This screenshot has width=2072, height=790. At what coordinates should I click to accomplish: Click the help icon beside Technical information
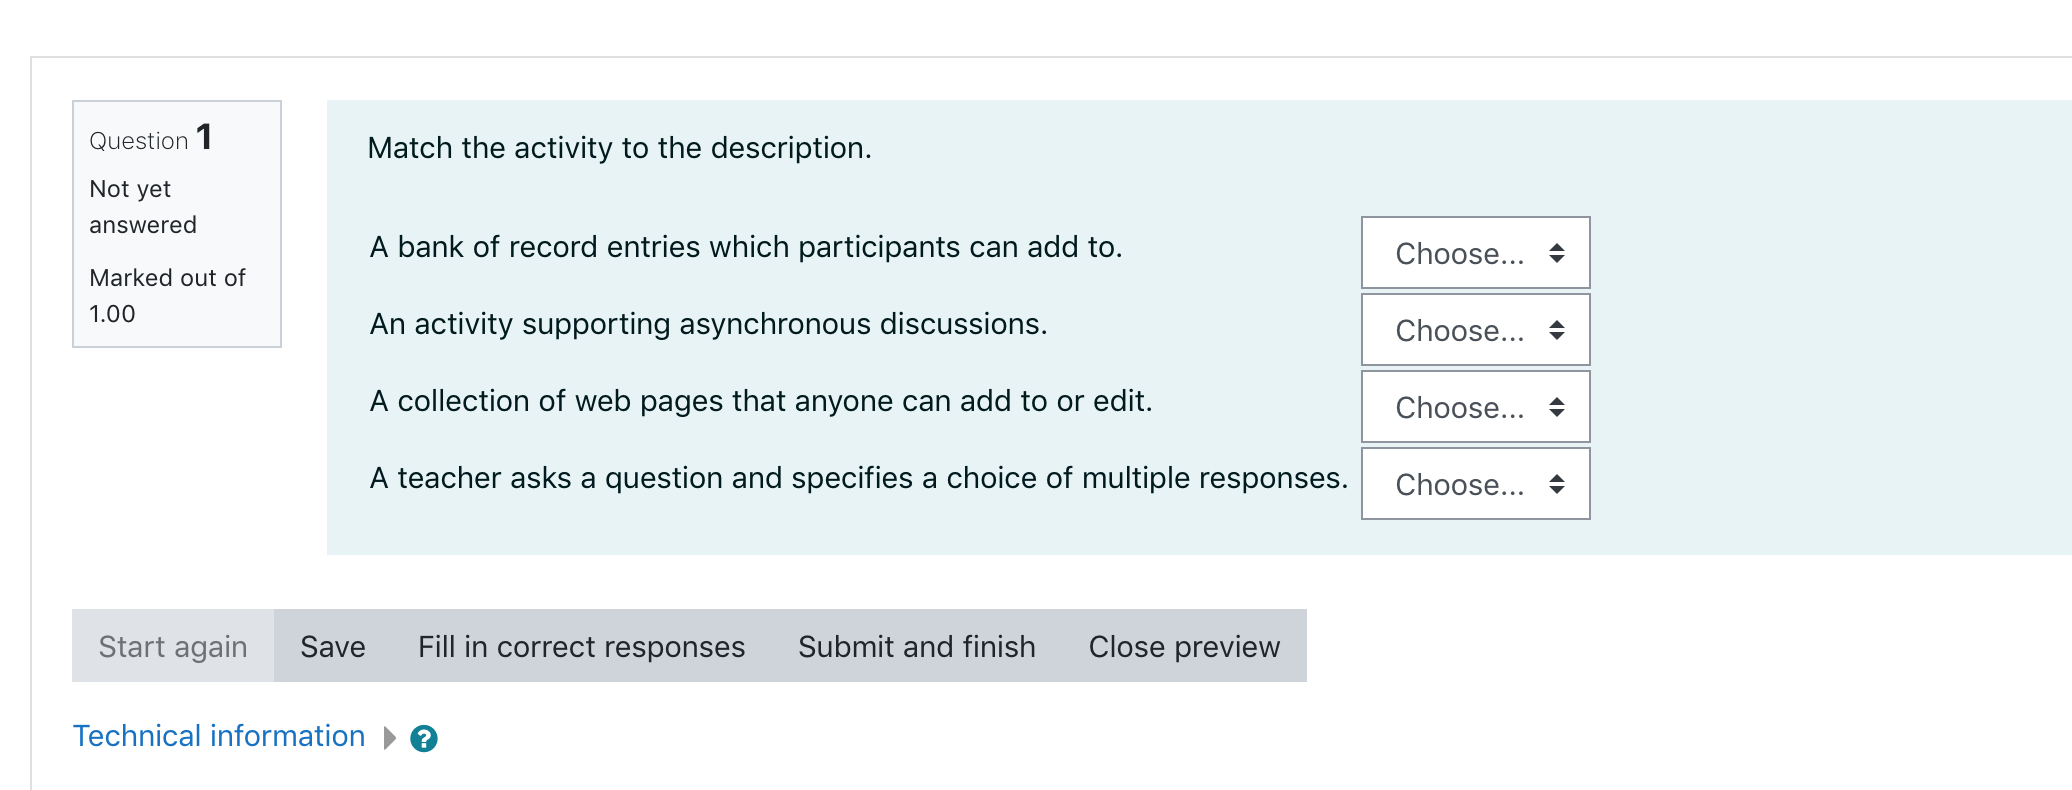click(x=424, y=738)
